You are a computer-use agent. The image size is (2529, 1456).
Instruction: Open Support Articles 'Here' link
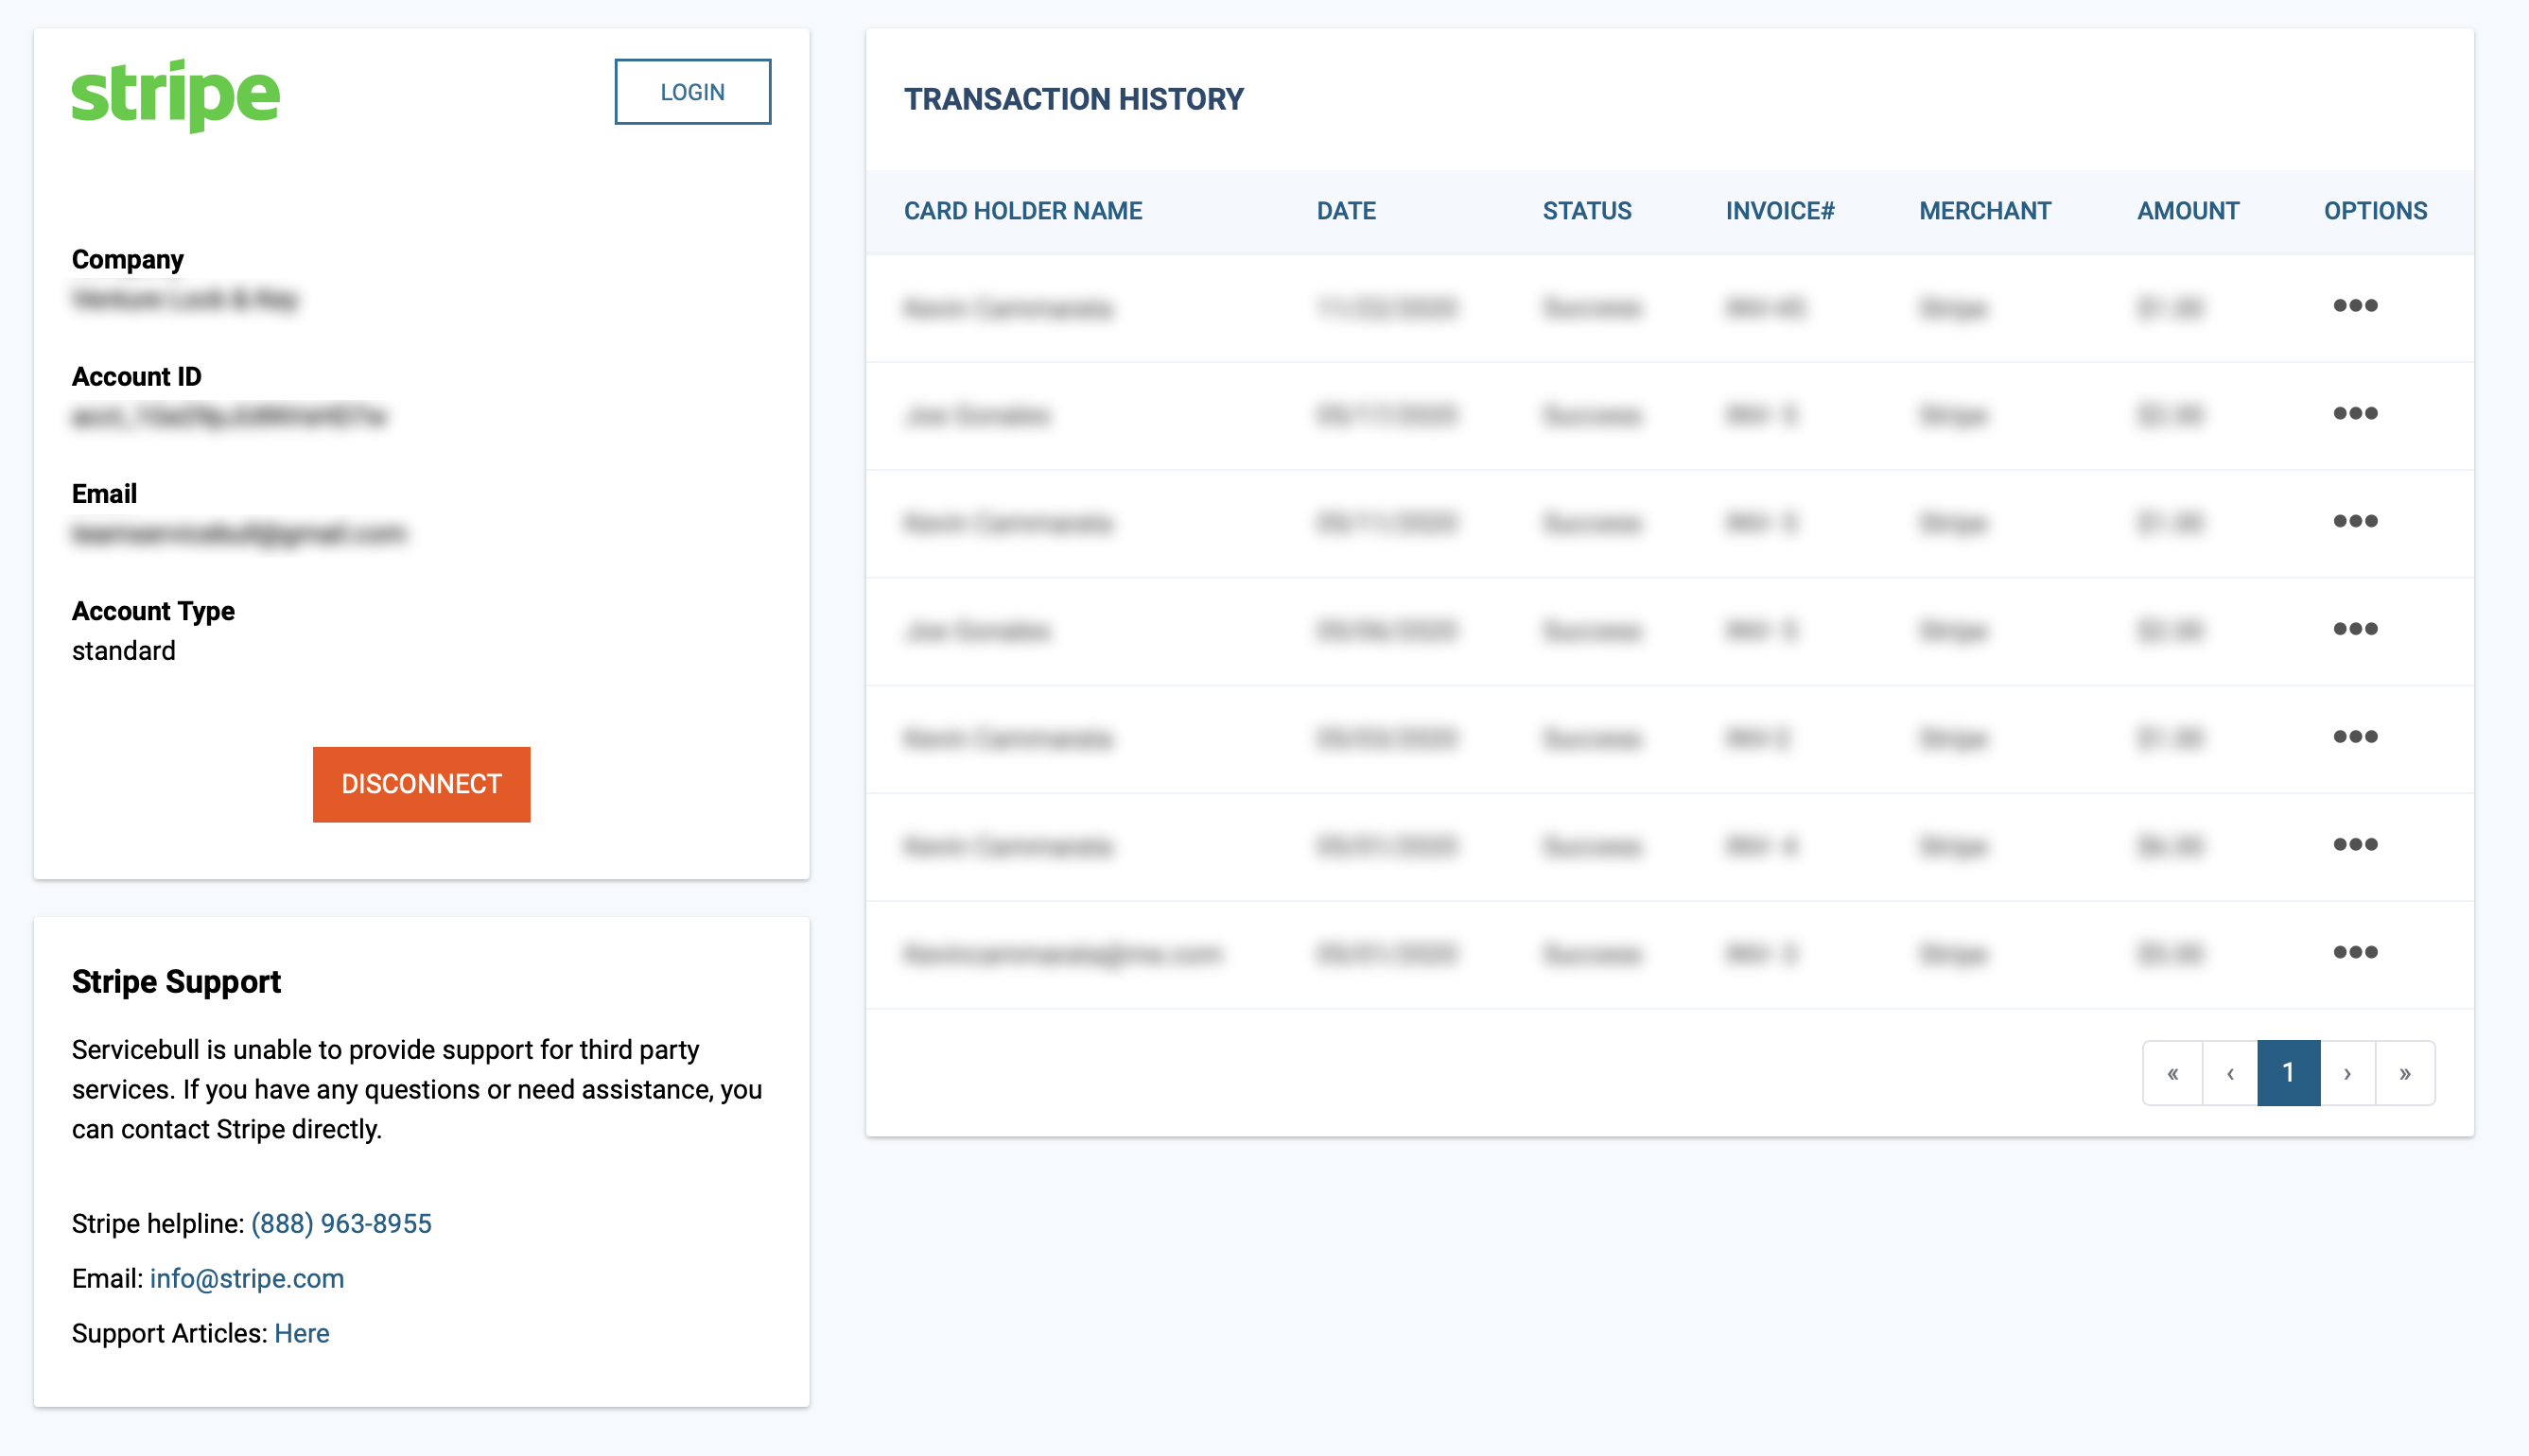tap(302, 1334)
